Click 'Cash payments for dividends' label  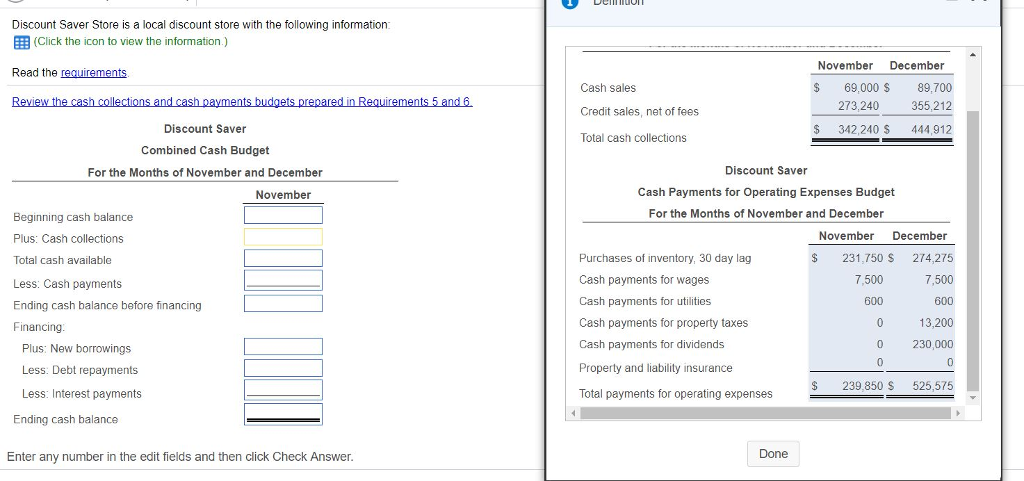tap(651, 344)
